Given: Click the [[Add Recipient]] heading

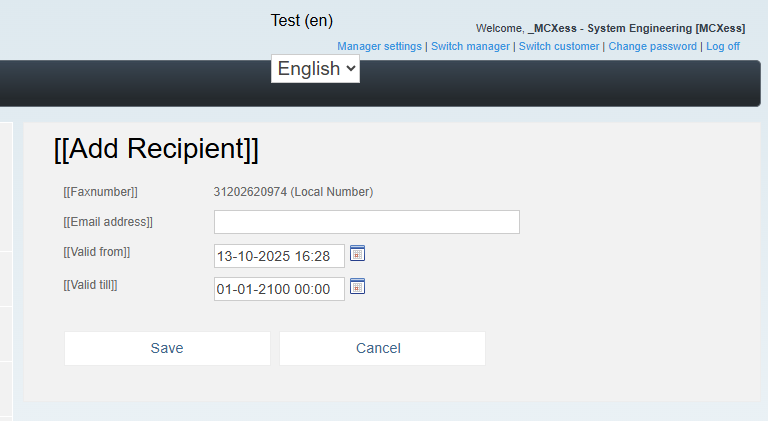Looking at the screenshot, I should 156,148.
